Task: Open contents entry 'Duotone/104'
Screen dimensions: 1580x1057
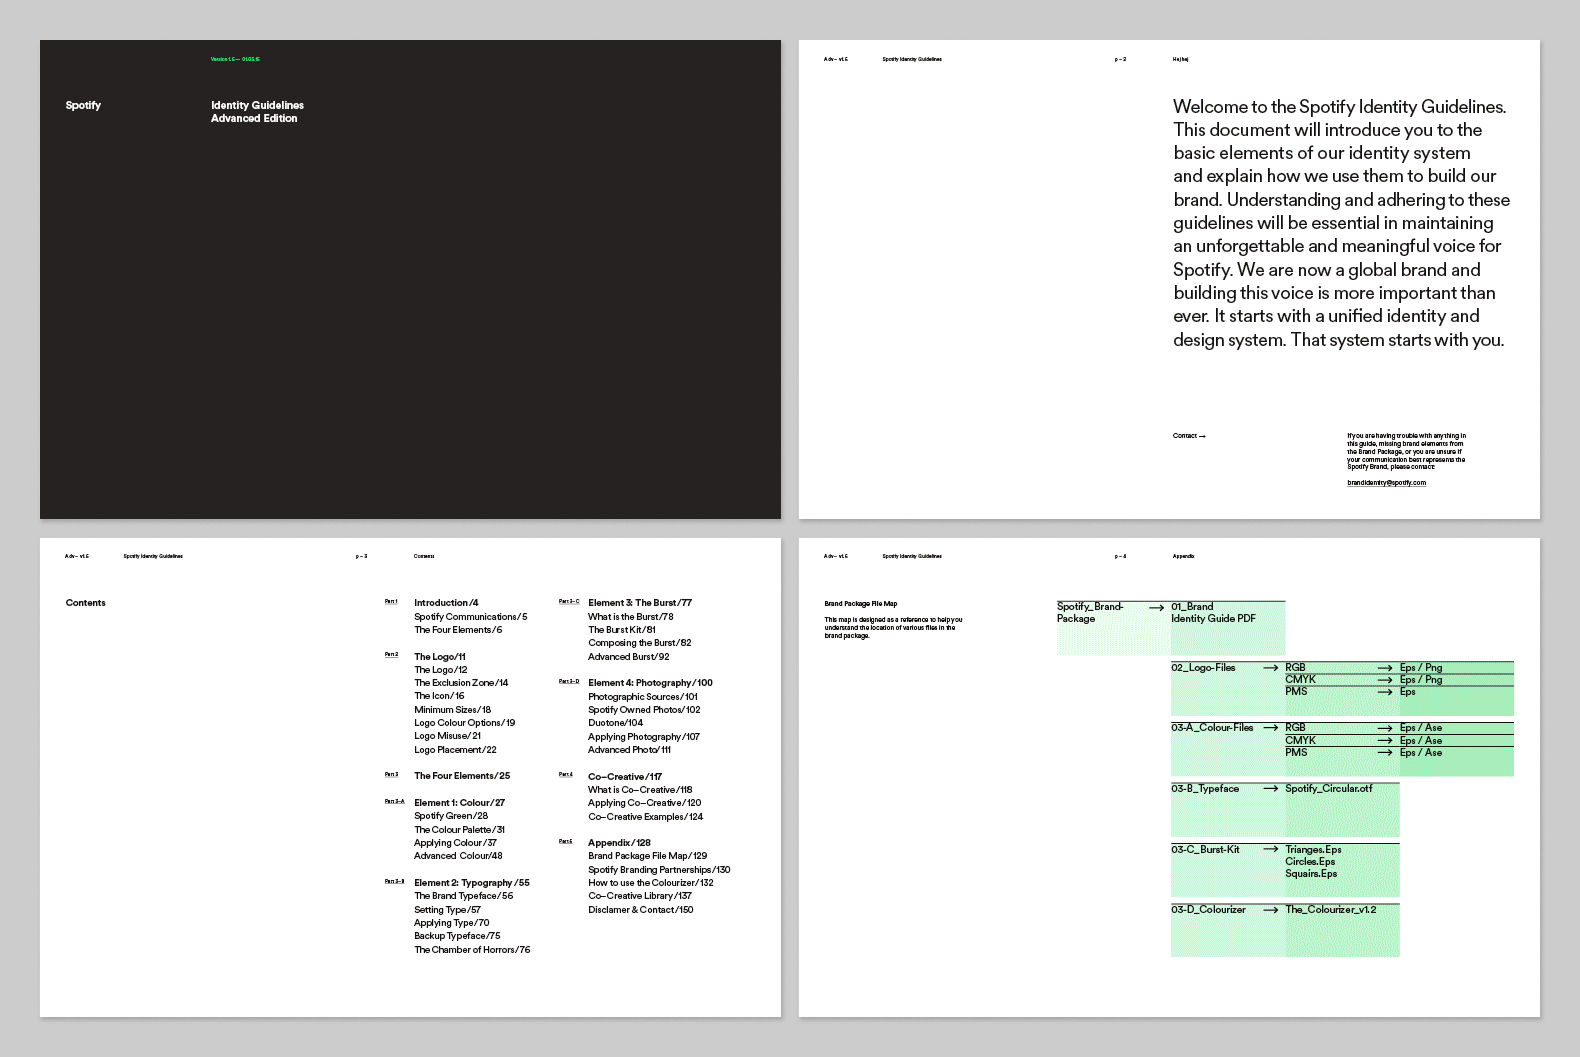Action: click(x=616, y=723)
